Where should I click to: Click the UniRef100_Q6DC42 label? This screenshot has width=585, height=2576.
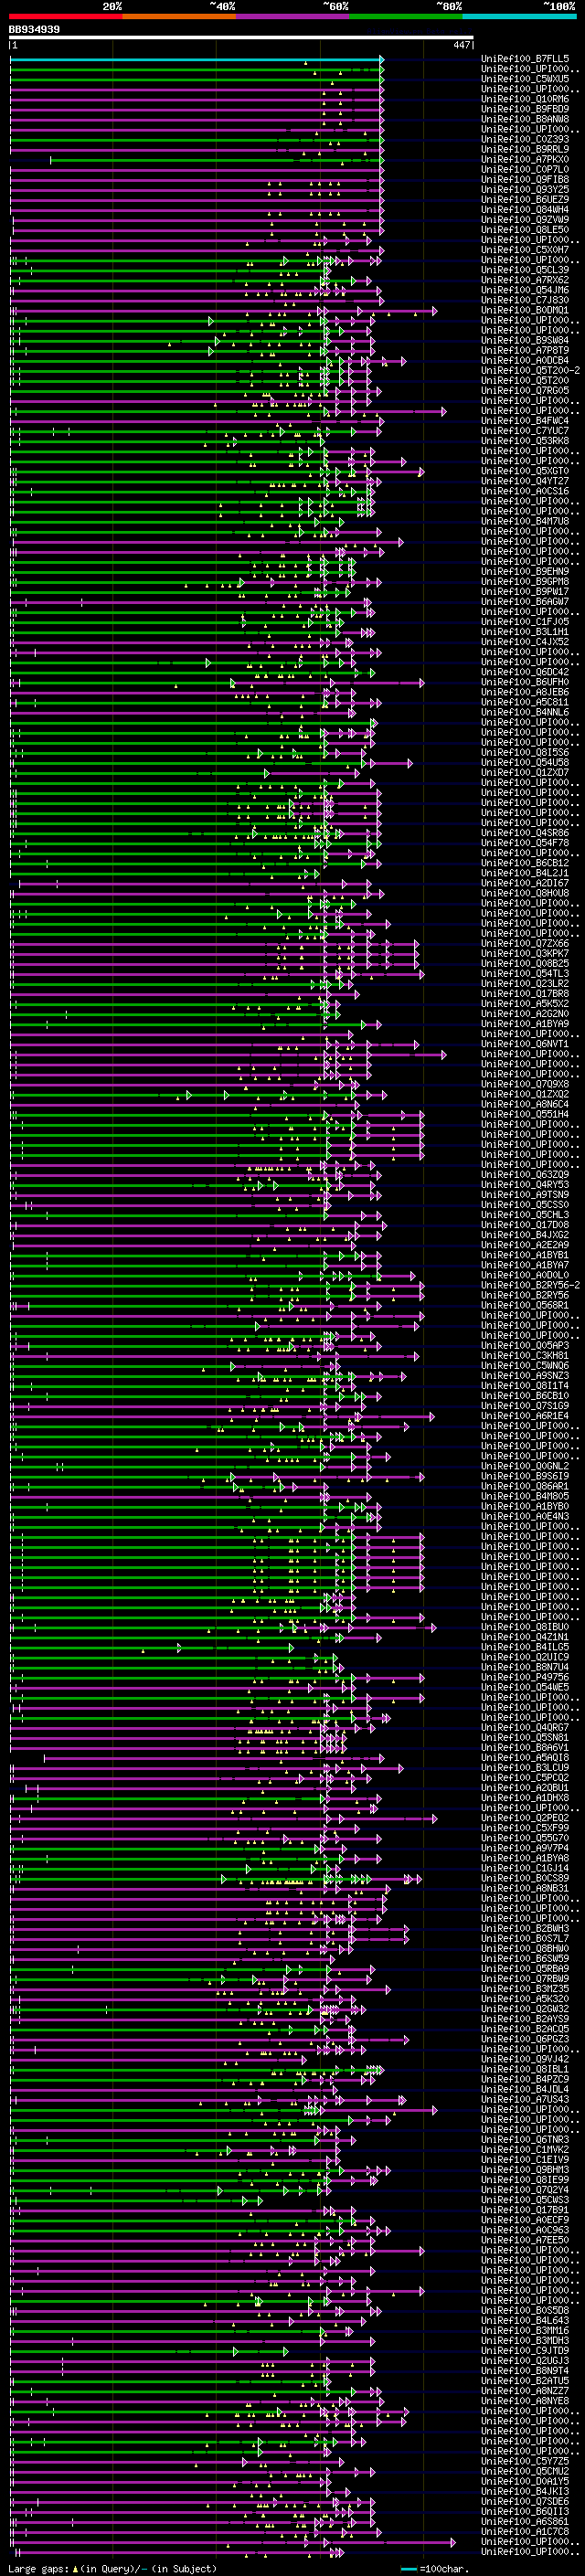pos(525,672)
